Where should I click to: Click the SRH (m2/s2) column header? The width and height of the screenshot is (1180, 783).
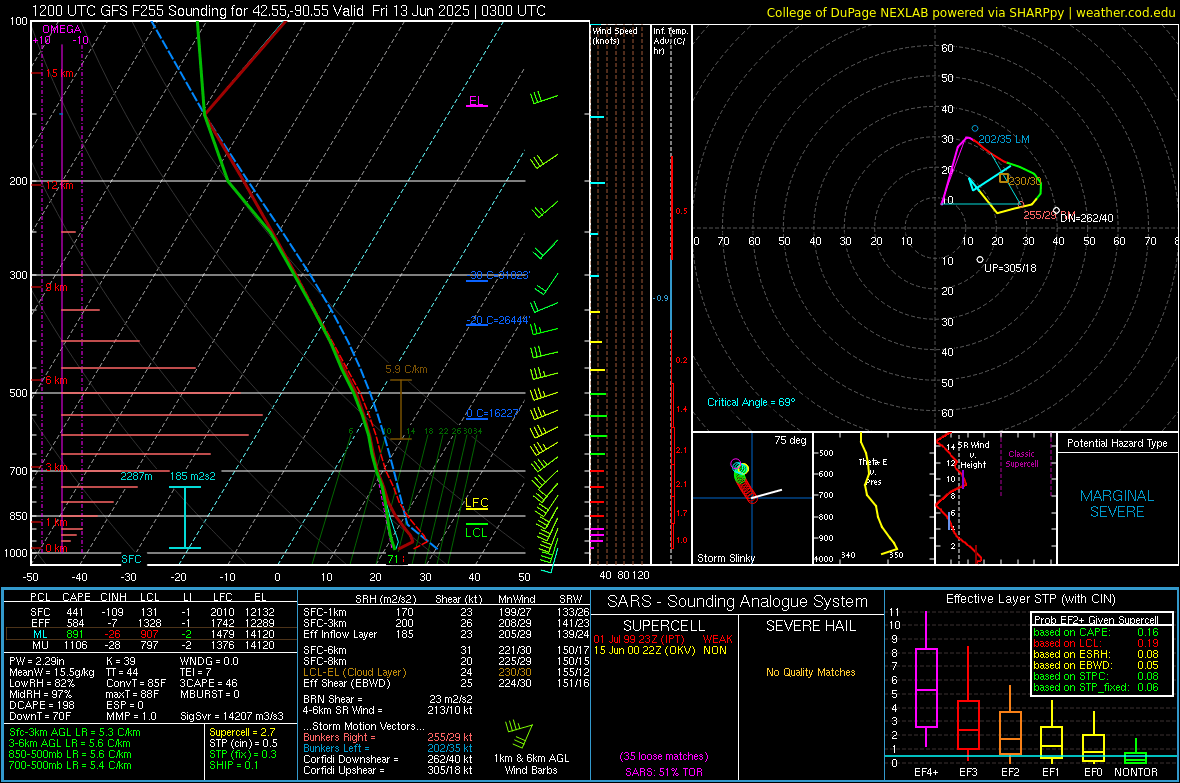pyautogui.click(x=384, y=599)
